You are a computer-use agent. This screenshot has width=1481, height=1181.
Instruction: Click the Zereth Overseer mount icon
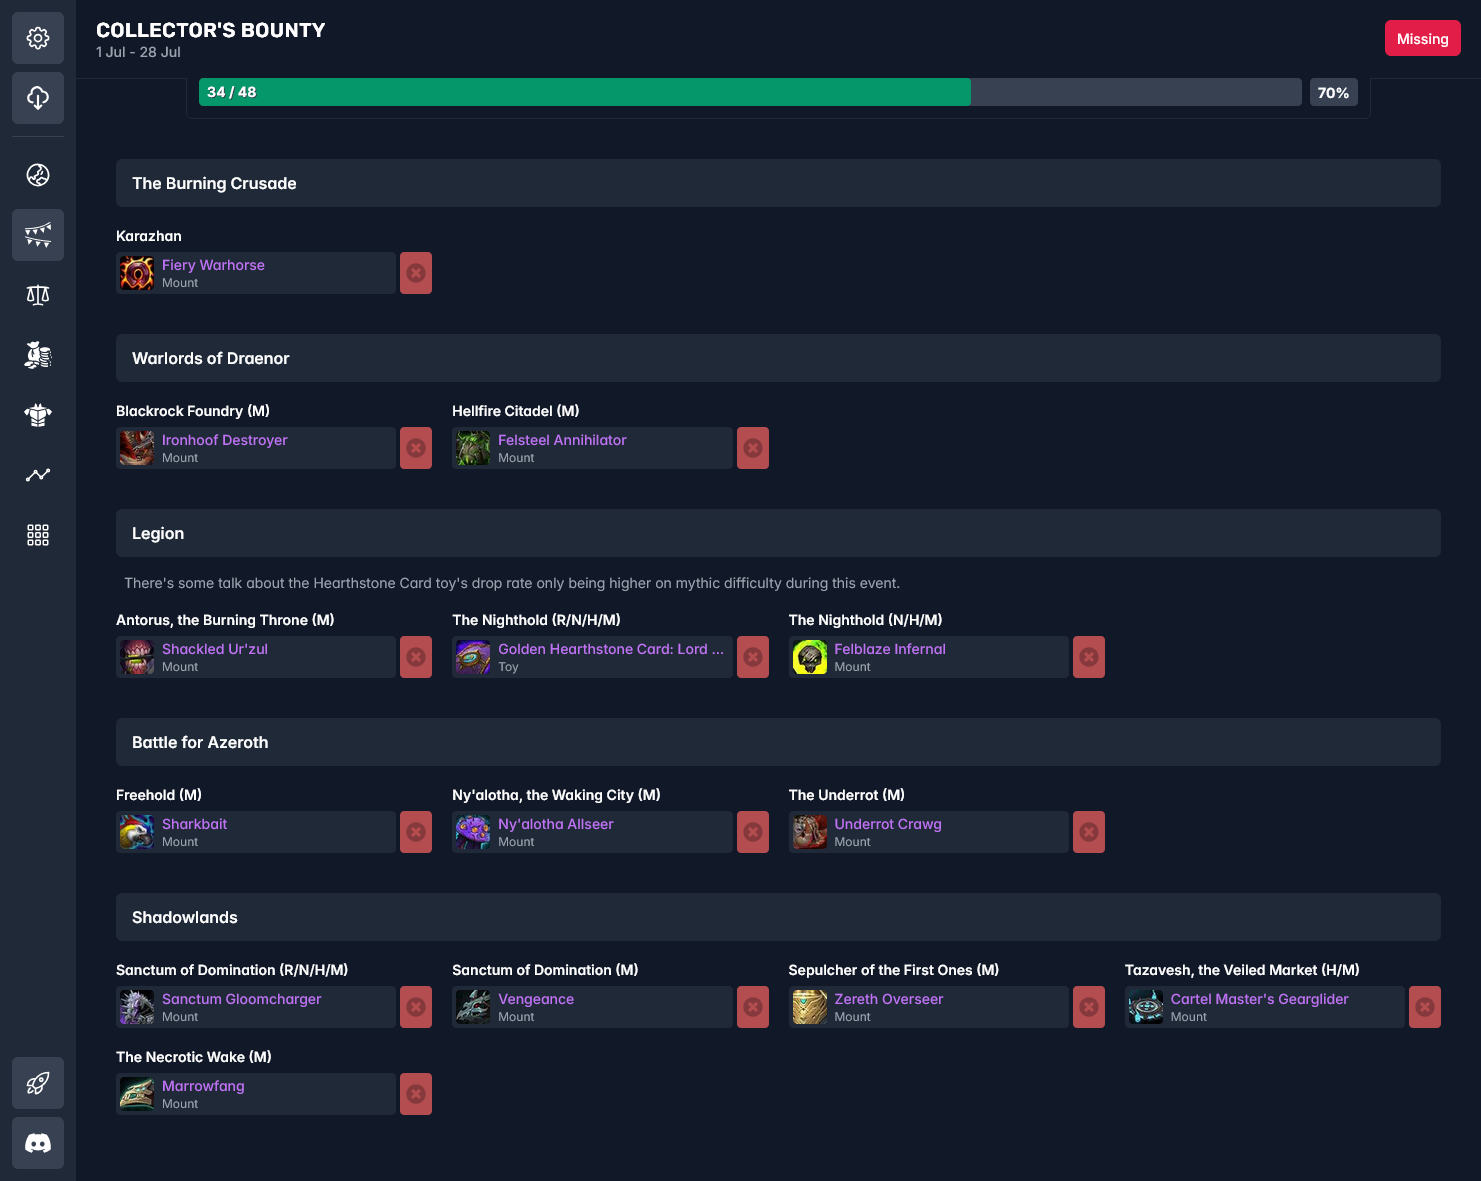tap(810, 1007)
